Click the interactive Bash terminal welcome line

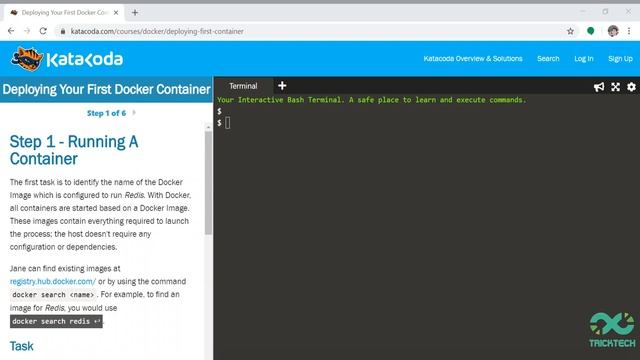pyautogui.click(x=371, y=100)
